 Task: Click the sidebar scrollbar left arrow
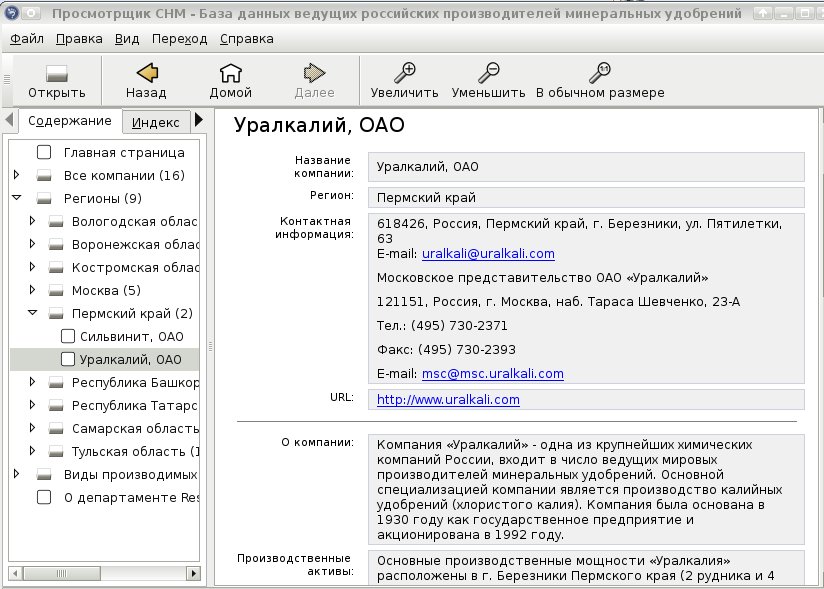[x=15, y=573]
